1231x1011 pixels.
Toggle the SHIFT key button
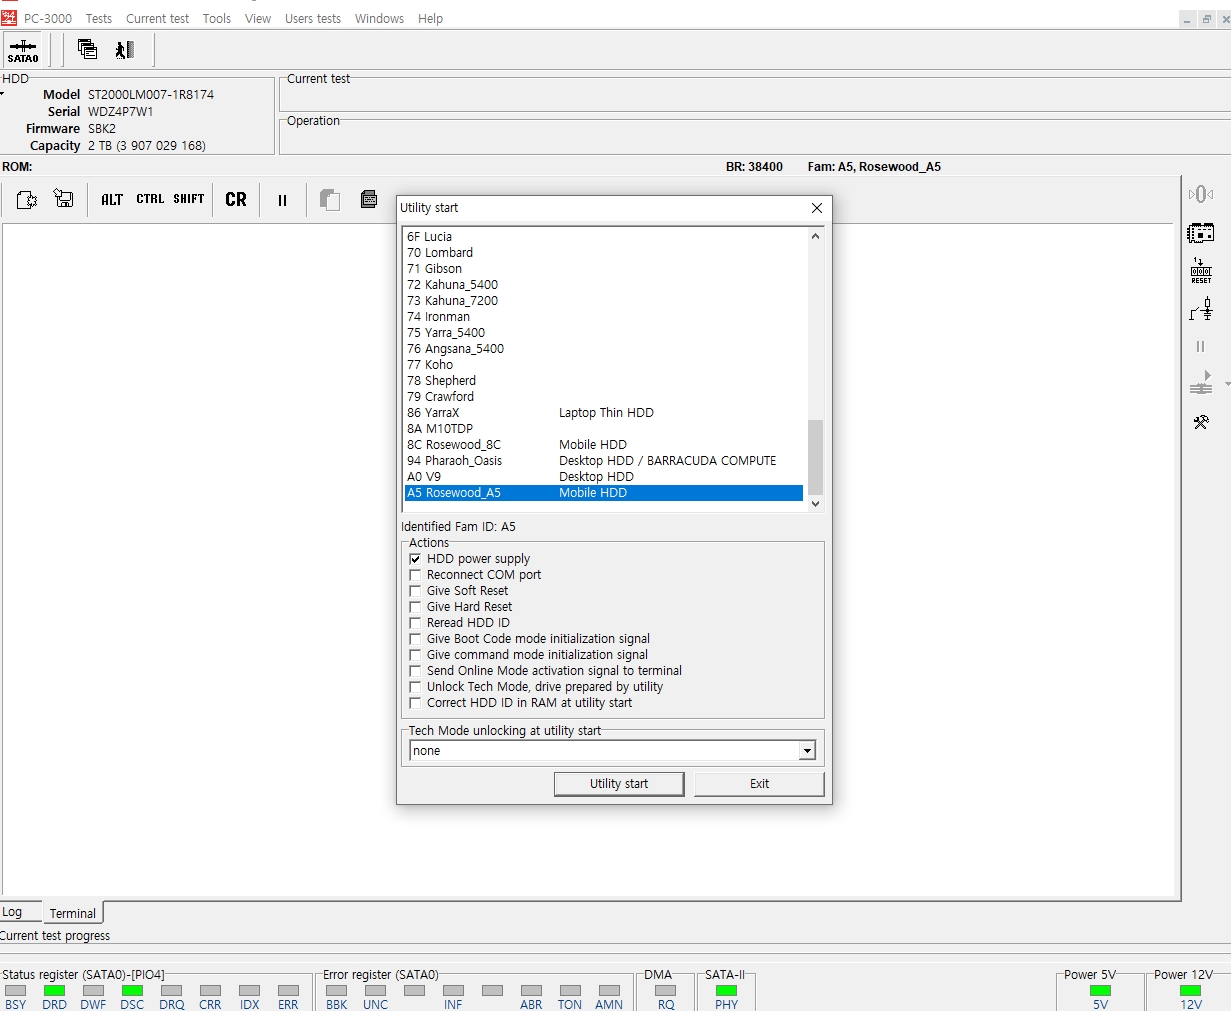click(189, 199)
